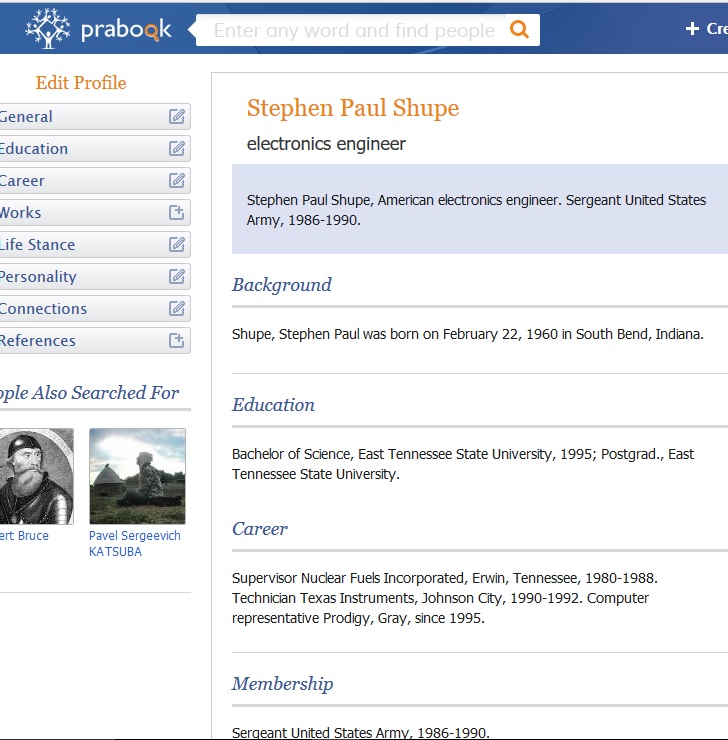This screenshot has height=740, width=728.
Task: Click the add icon beside Works
Action: coord(177,213)
